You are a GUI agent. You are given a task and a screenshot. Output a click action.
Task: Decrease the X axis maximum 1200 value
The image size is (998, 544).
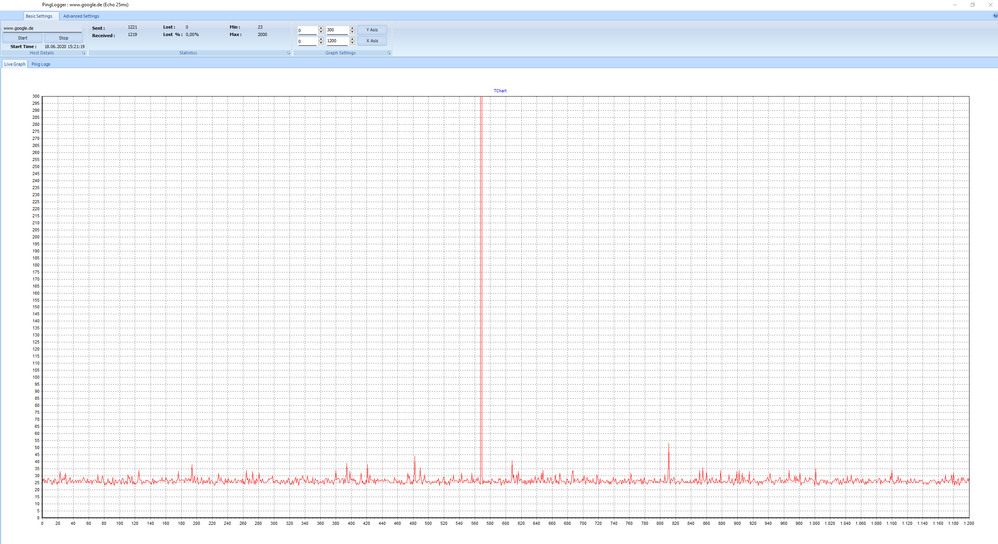click(352, 43)
